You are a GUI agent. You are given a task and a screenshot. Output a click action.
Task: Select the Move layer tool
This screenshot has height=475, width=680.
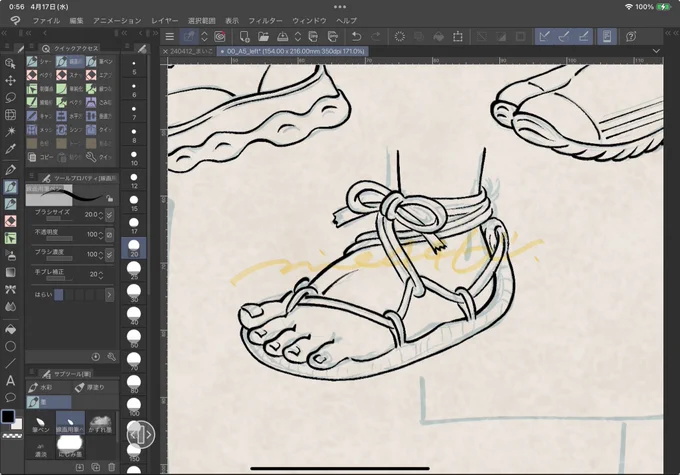10,81
